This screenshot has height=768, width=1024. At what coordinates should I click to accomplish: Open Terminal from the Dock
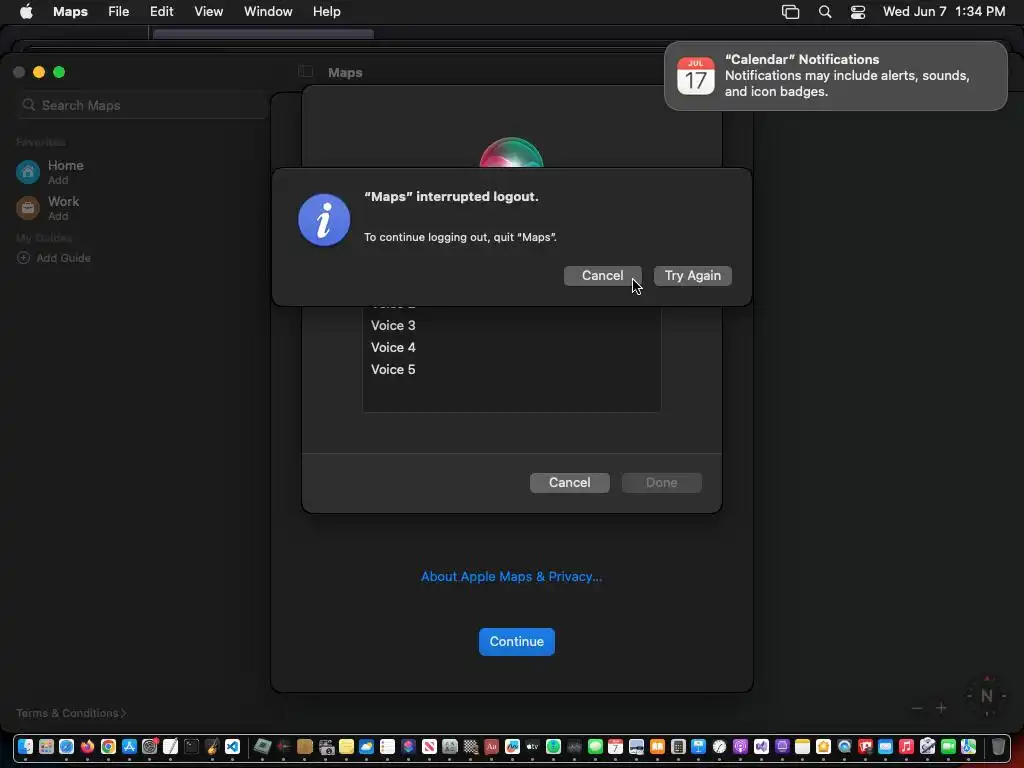[191, 746]
